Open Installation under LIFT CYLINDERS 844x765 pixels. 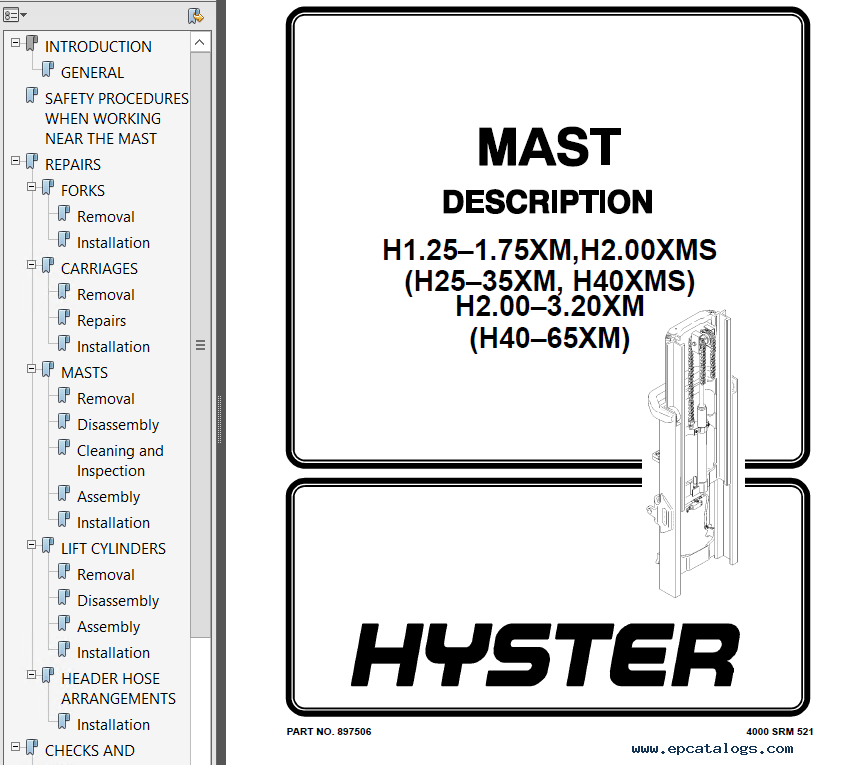[113, 653]
